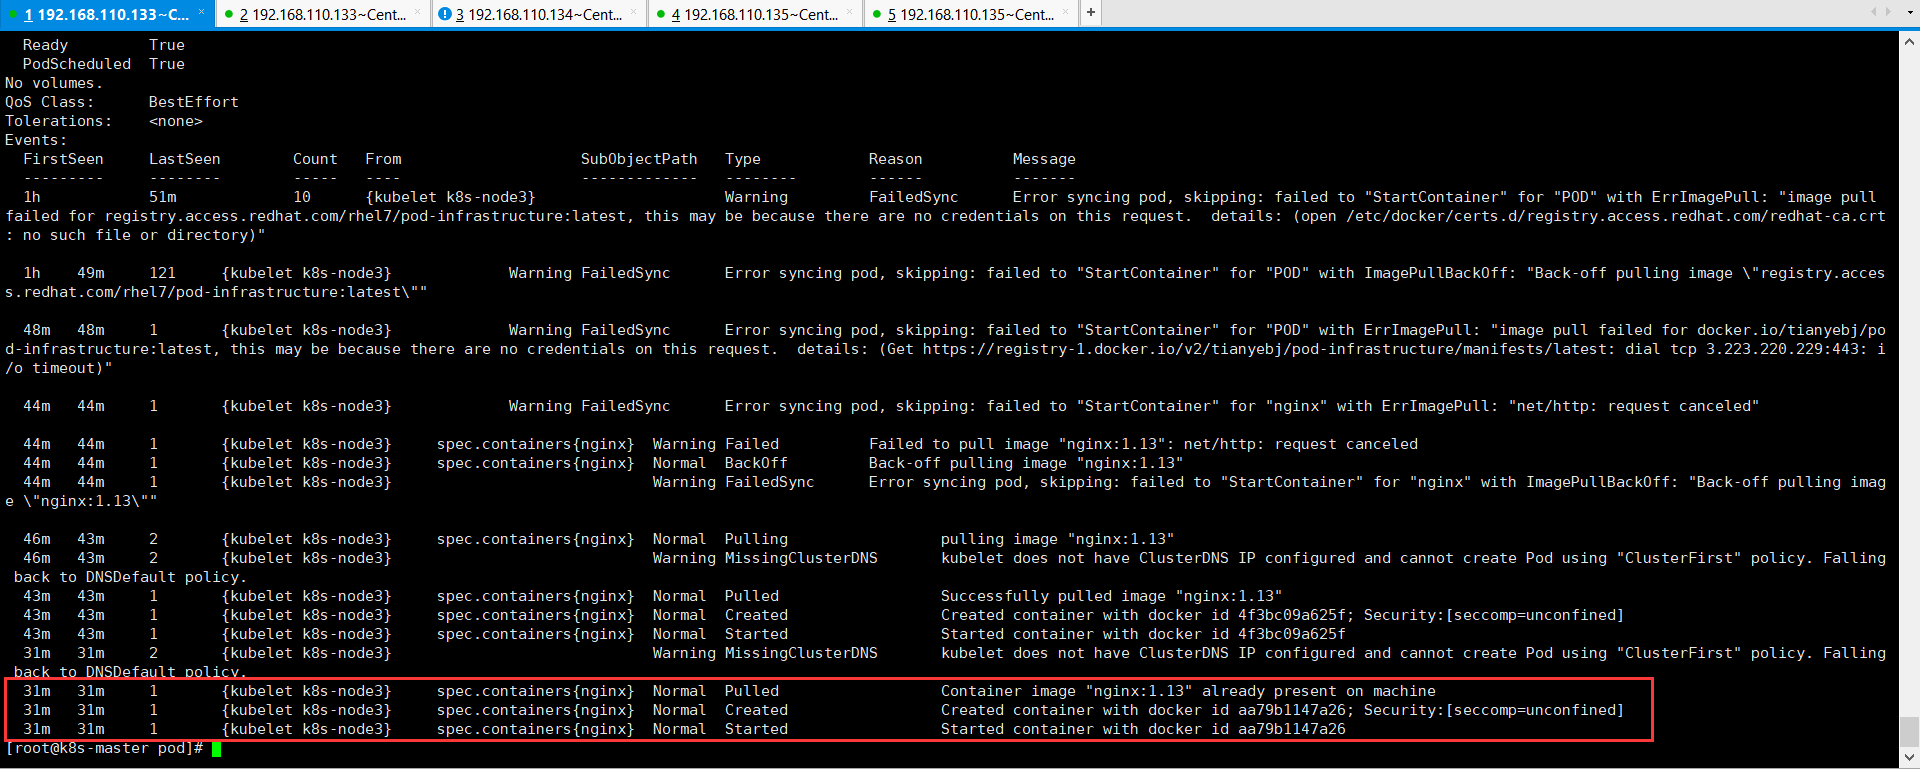Click the "<none>" Tolerations value
1920x769 pixels.
[175, 121]
